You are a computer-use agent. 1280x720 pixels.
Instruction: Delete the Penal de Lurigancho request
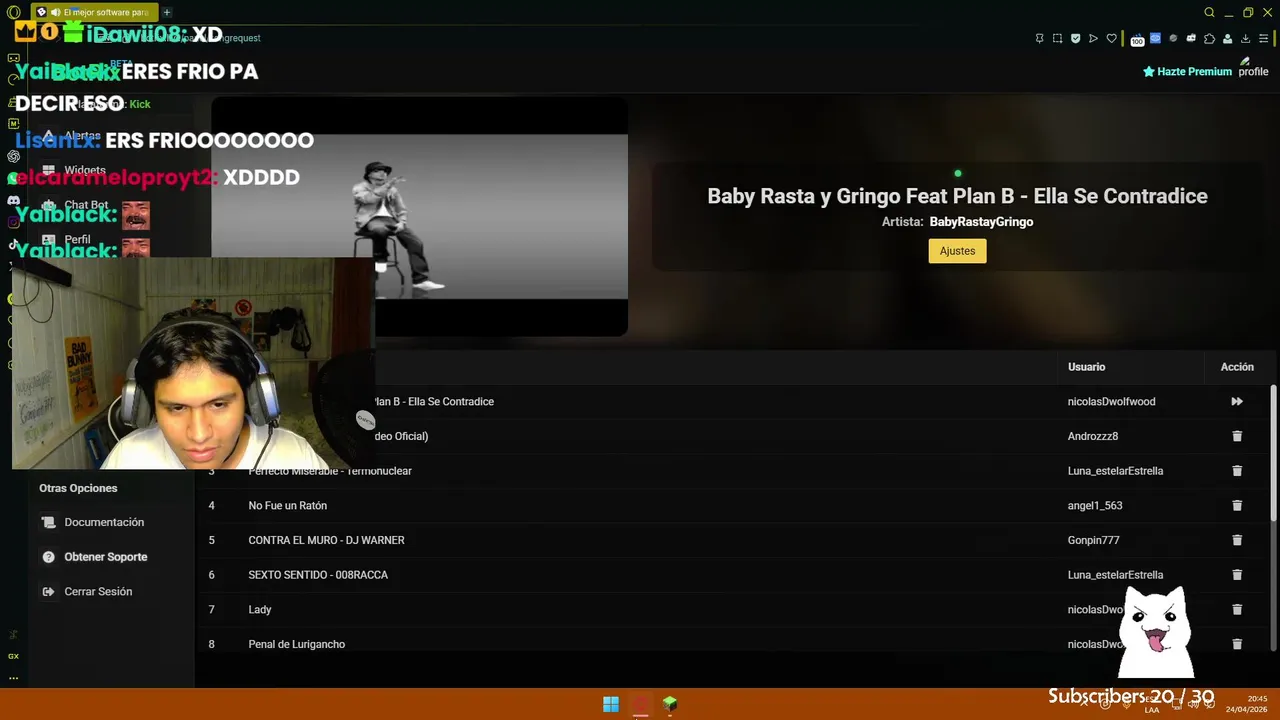(1237, 644)
